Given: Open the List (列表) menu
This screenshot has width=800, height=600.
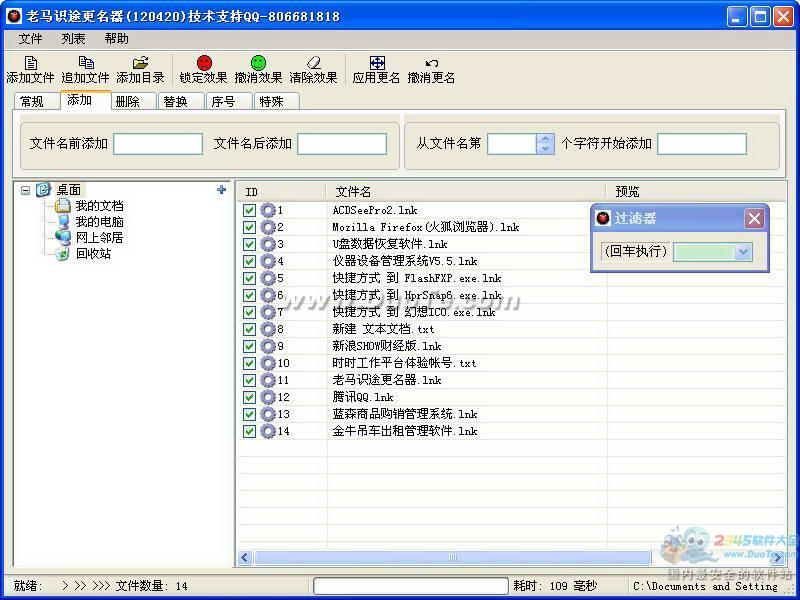Looking at the screenshot, I should point(73,39).
